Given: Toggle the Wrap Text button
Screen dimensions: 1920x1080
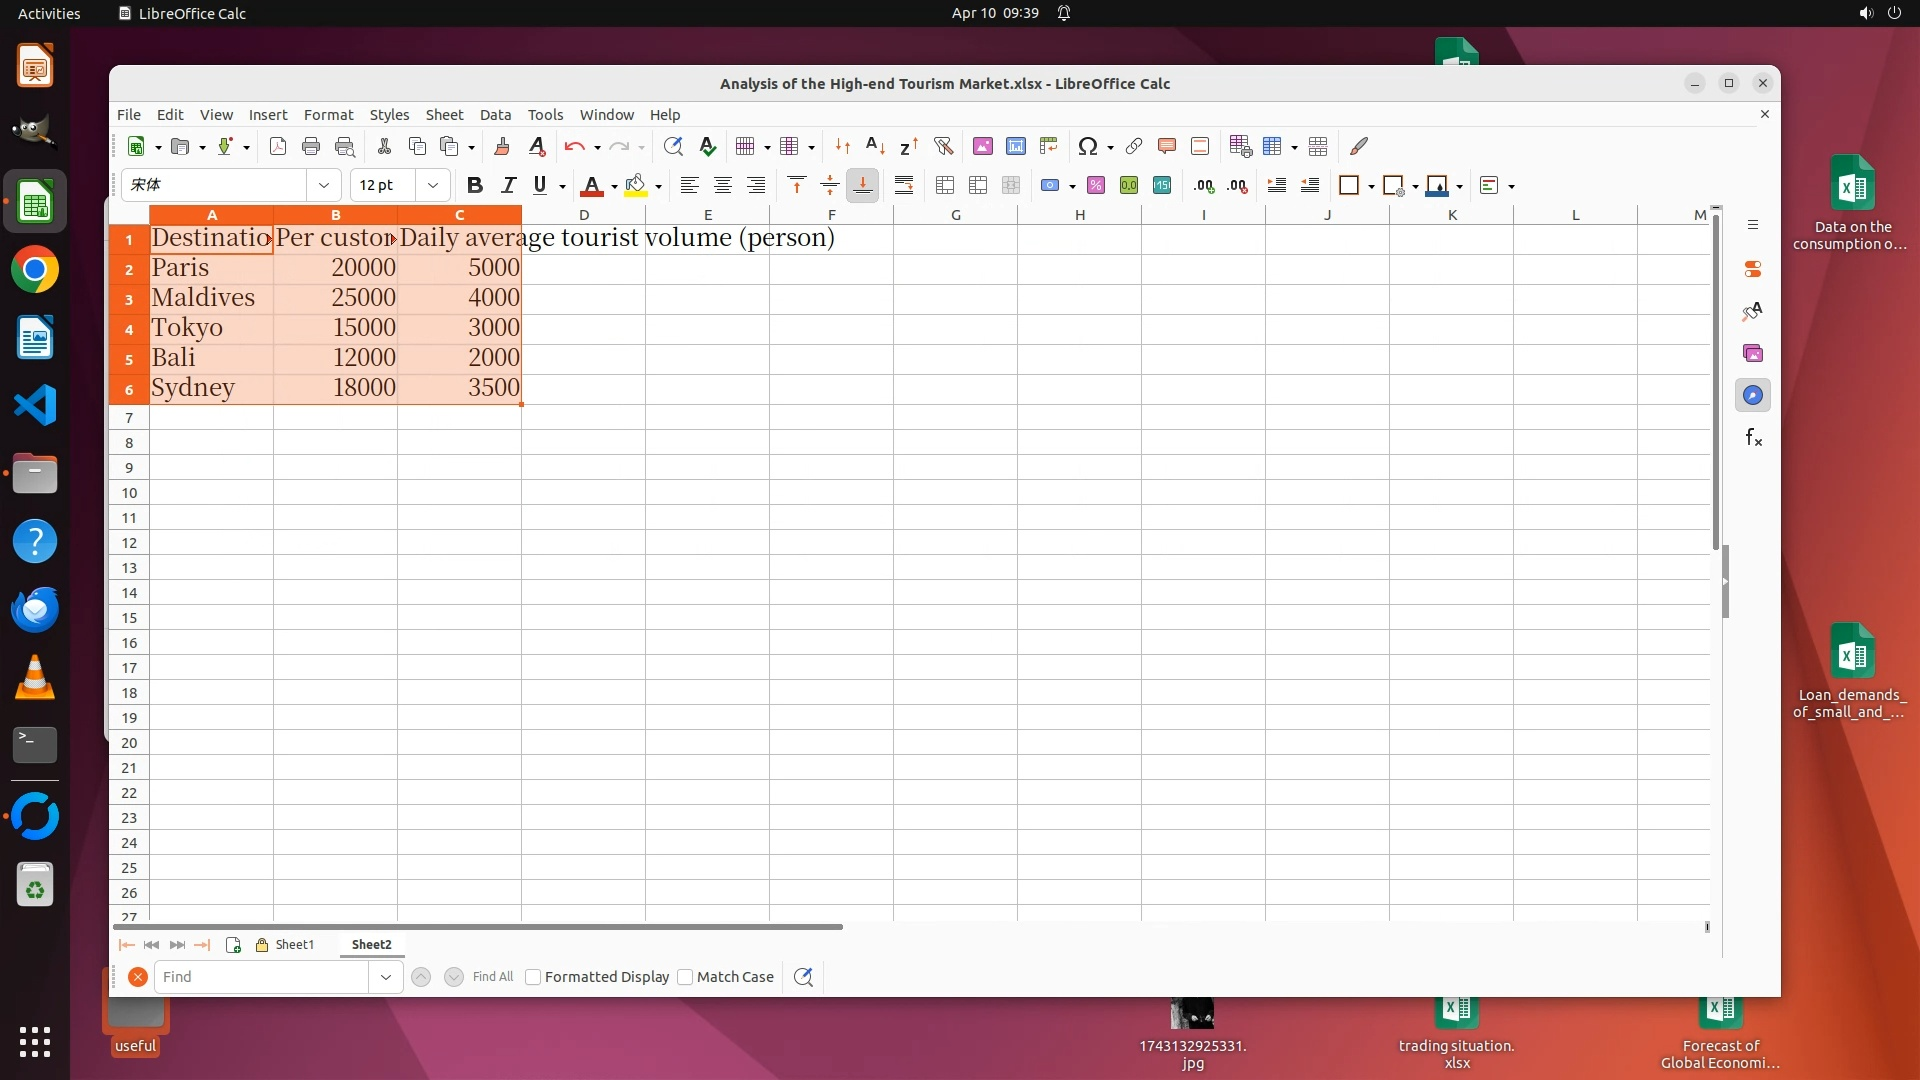Looking at the screenshot, I should pos(904,185).
